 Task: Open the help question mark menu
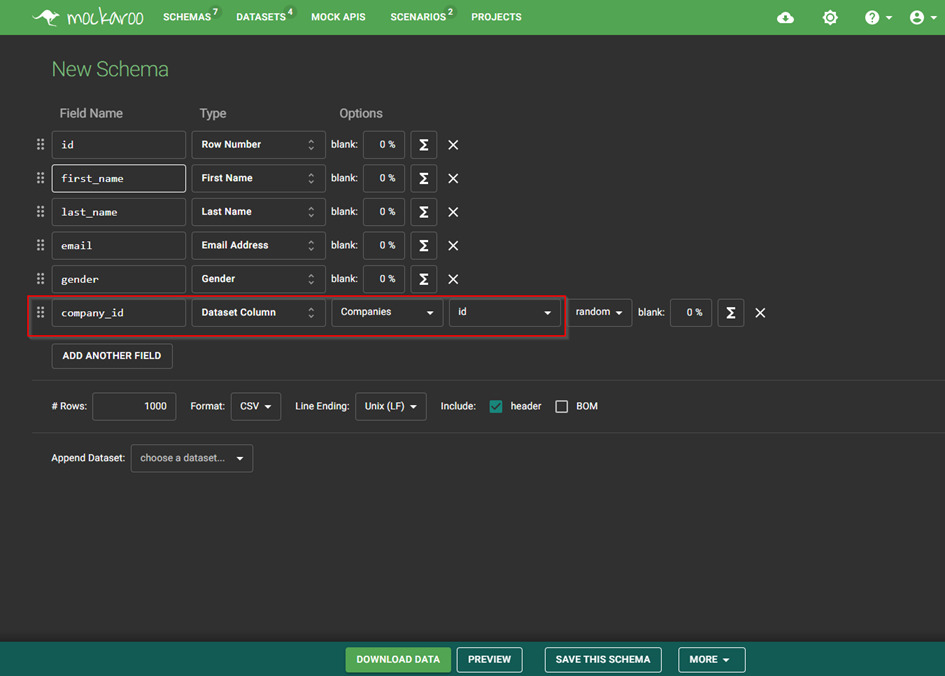[x=877, y=18]
